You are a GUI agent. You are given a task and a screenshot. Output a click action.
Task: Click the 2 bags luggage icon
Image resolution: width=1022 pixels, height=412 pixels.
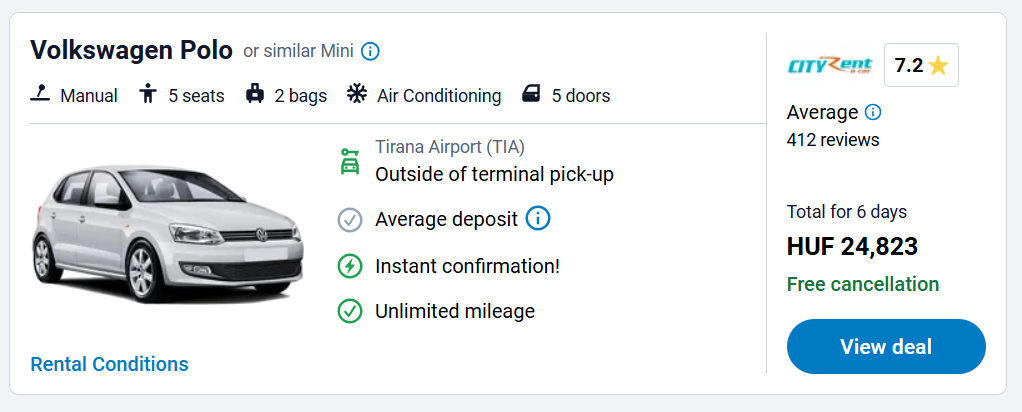[x=255, y=95]
